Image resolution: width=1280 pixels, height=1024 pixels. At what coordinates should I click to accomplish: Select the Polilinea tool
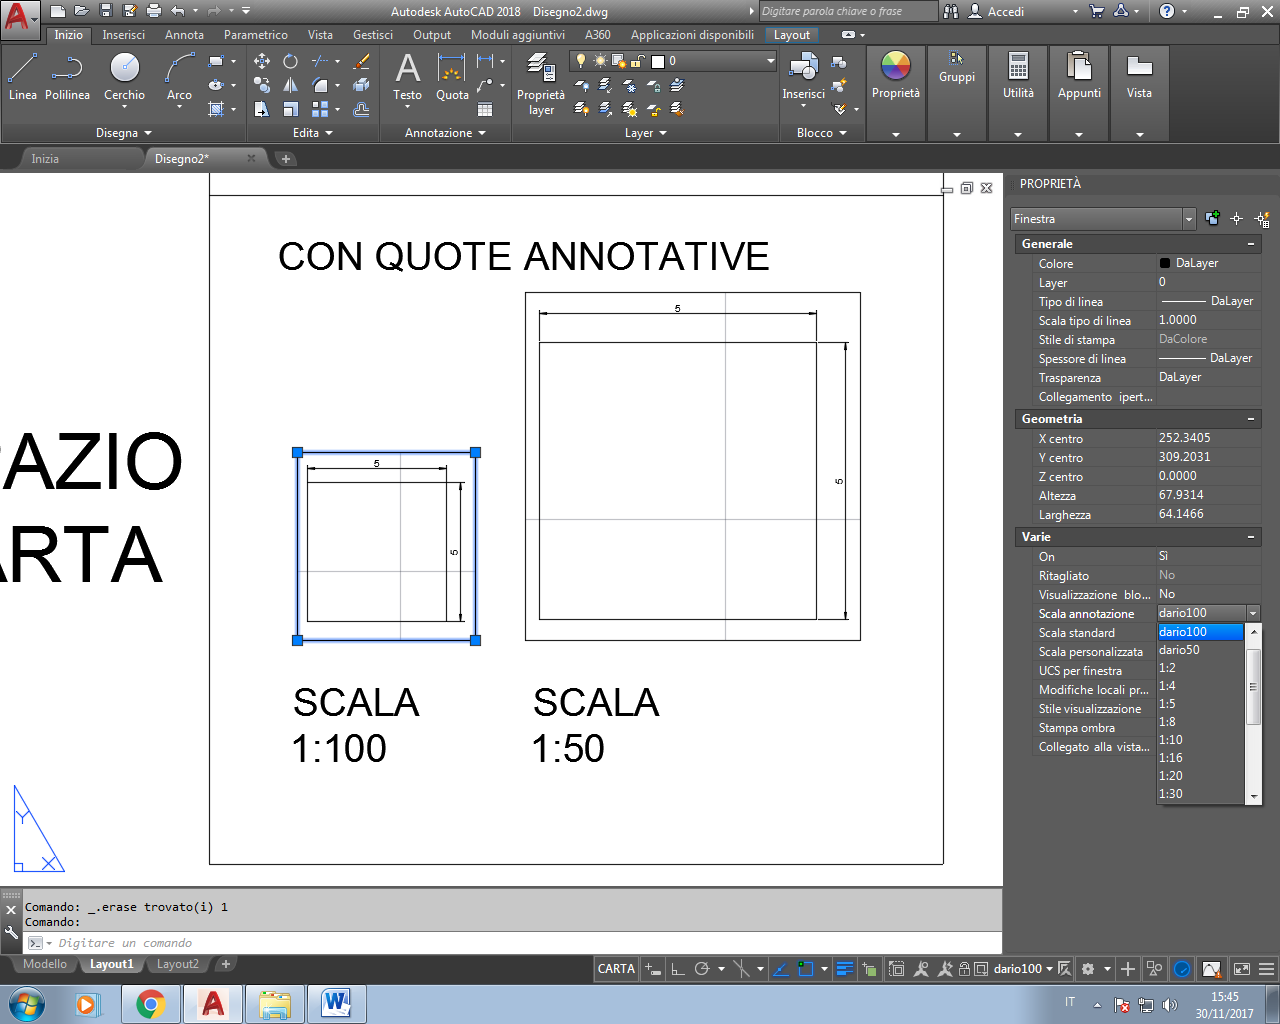click(x=67, y=76)
